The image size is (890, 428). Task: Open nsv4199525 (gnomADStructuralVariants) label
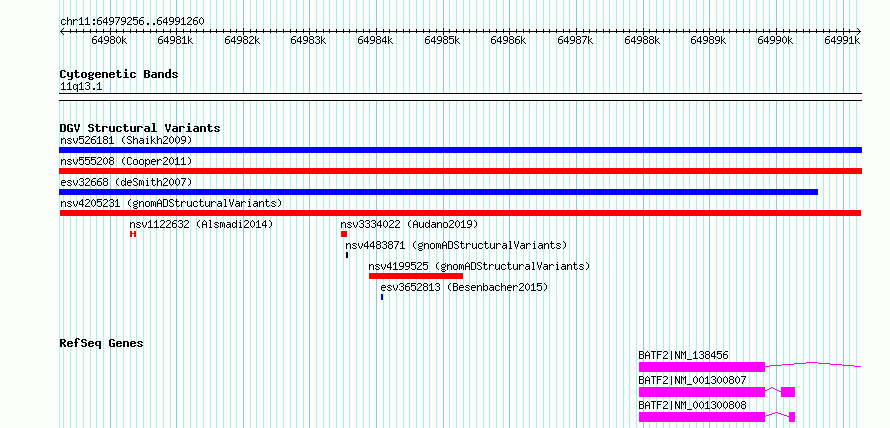(479, 266)
